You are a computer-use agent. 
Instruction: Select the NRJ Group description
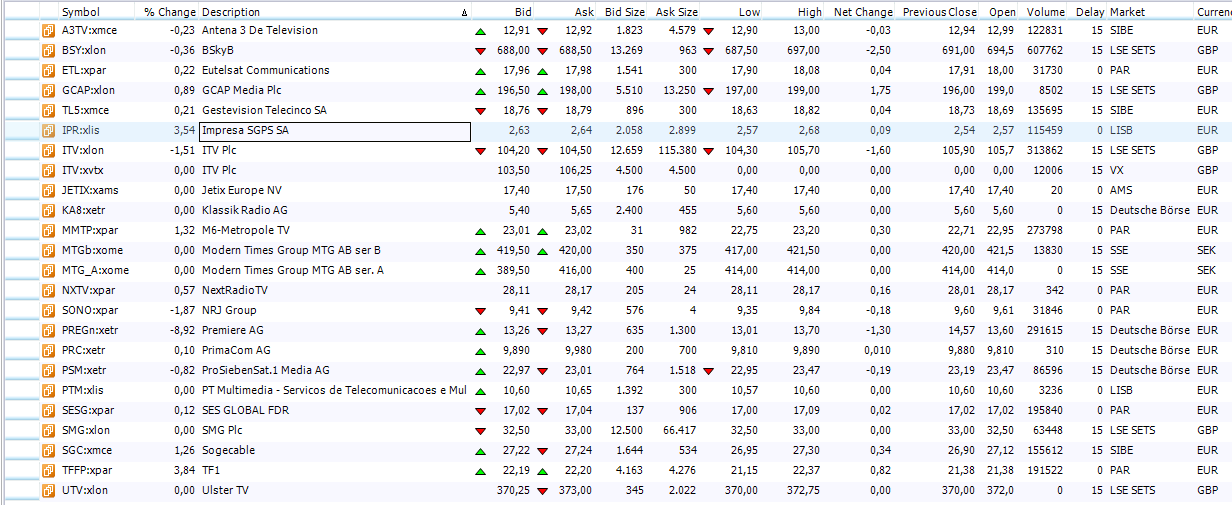pyautogui.click(x=229, y=310)
